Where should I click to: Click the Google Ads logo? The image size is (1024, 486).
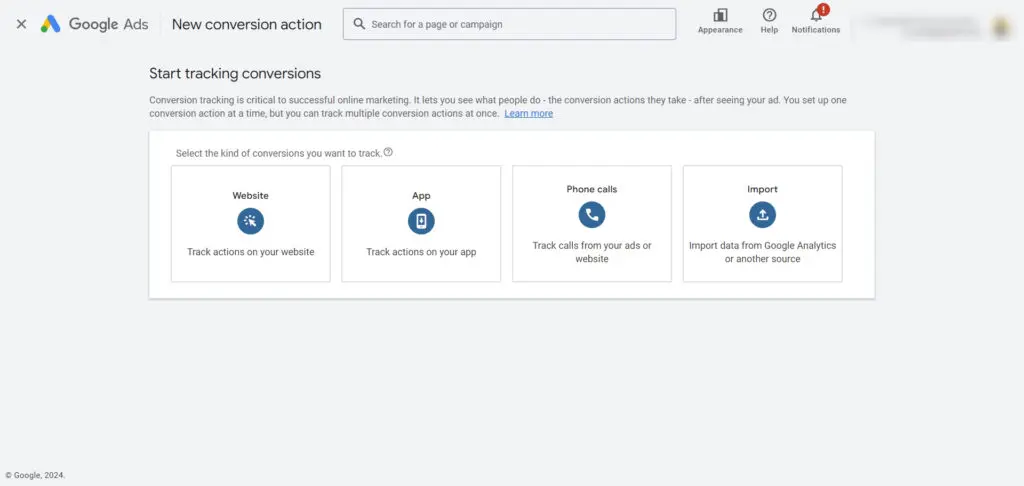tap(95, 24)
